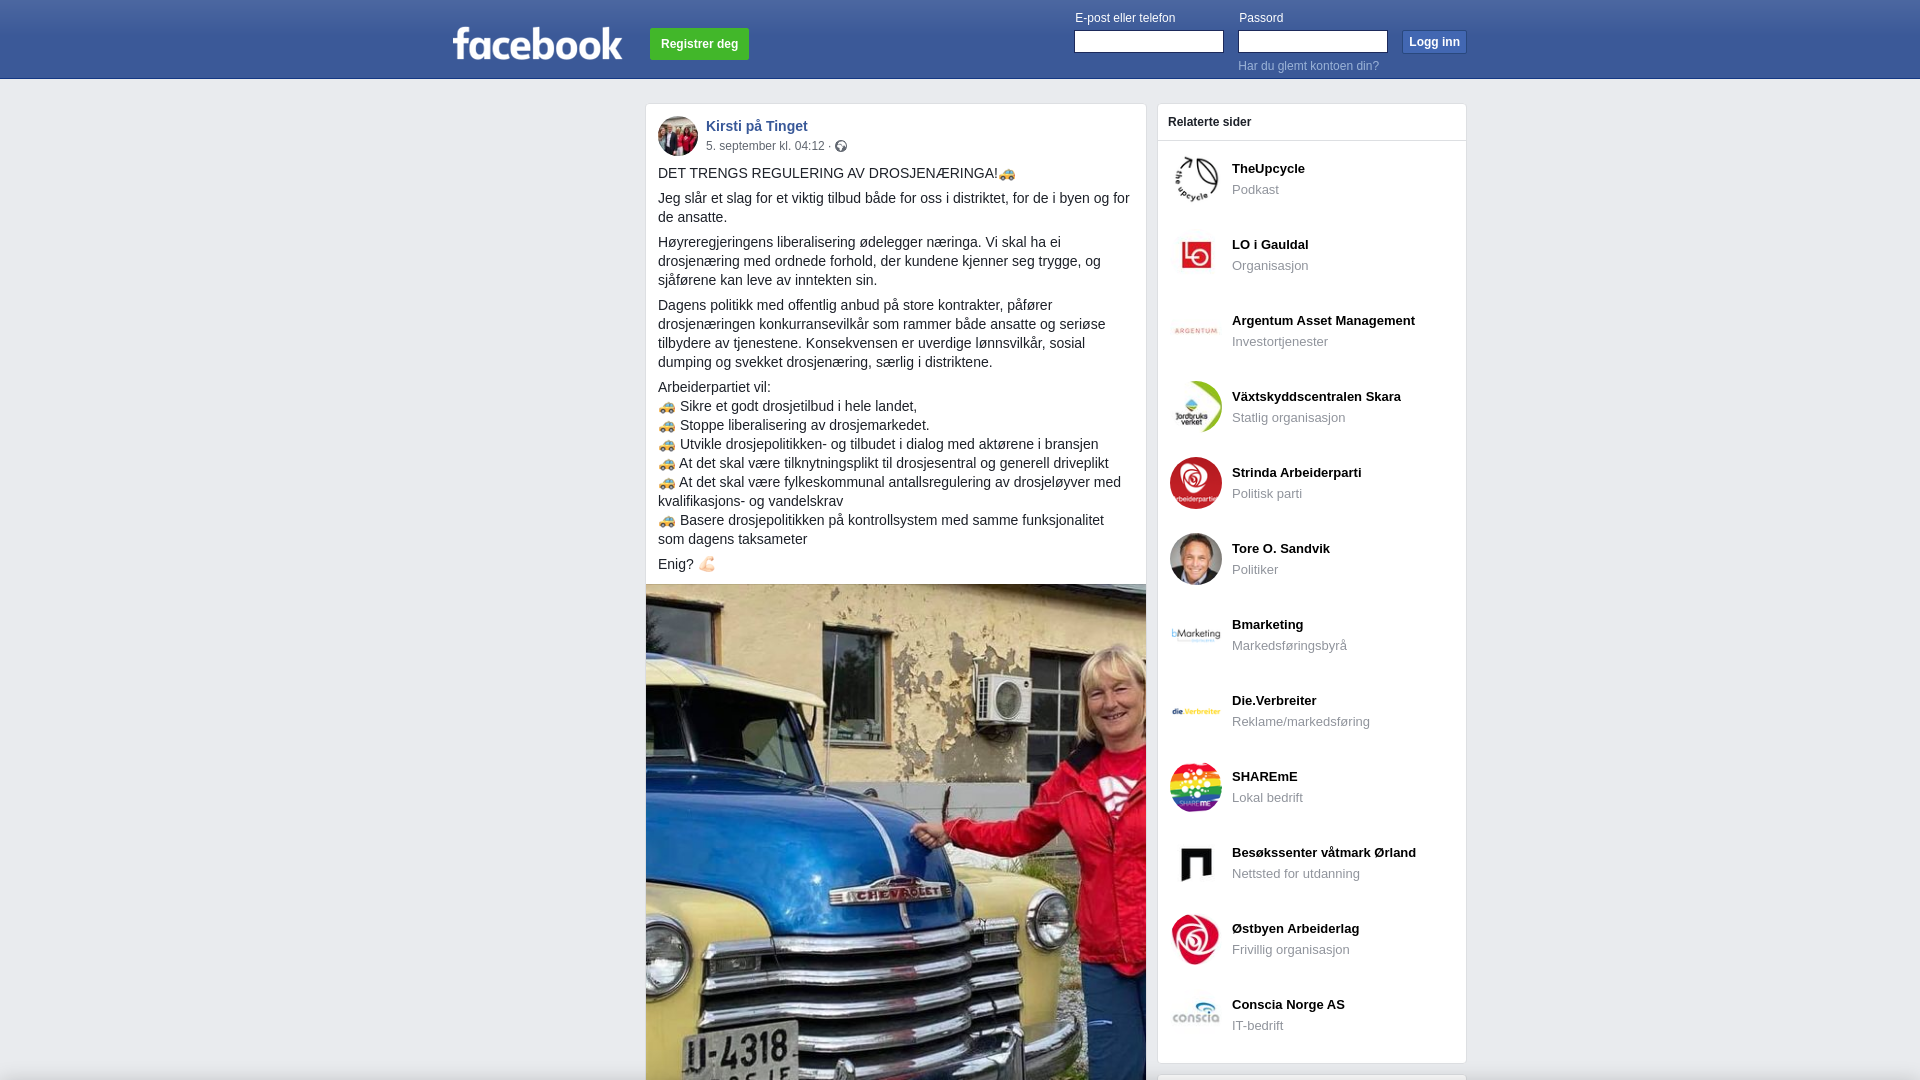Viewport: 1920px width, 1080px height.
Task: Open TheUpcycle page logo
Action: (1196, 179)
